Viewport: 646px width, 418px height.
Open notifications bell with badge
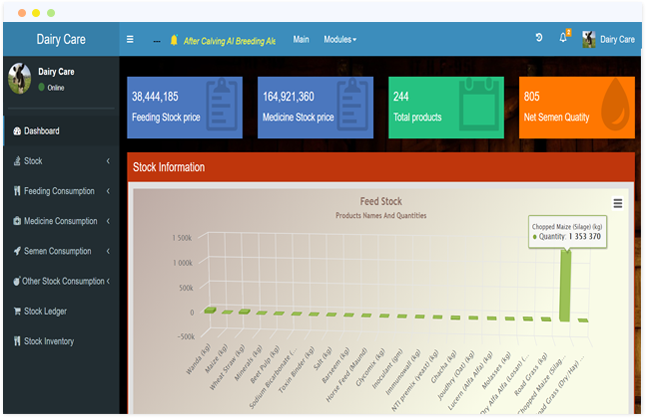564,37
